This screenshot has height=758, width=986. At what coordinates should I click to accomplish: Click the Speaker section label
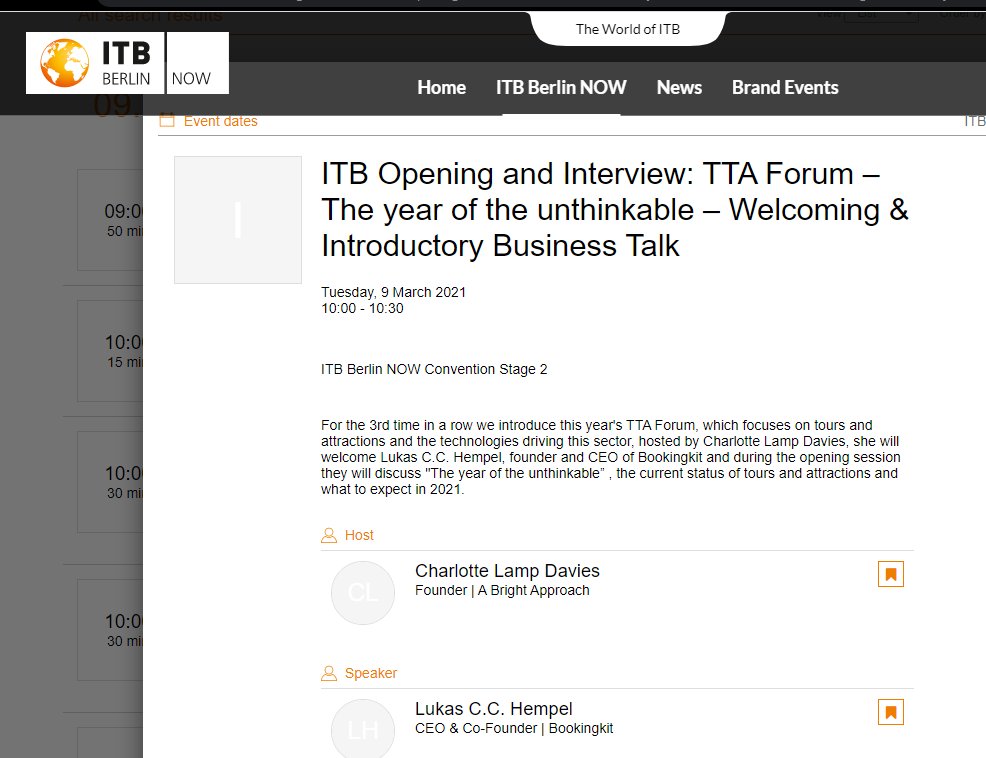[x=370, y=673]
